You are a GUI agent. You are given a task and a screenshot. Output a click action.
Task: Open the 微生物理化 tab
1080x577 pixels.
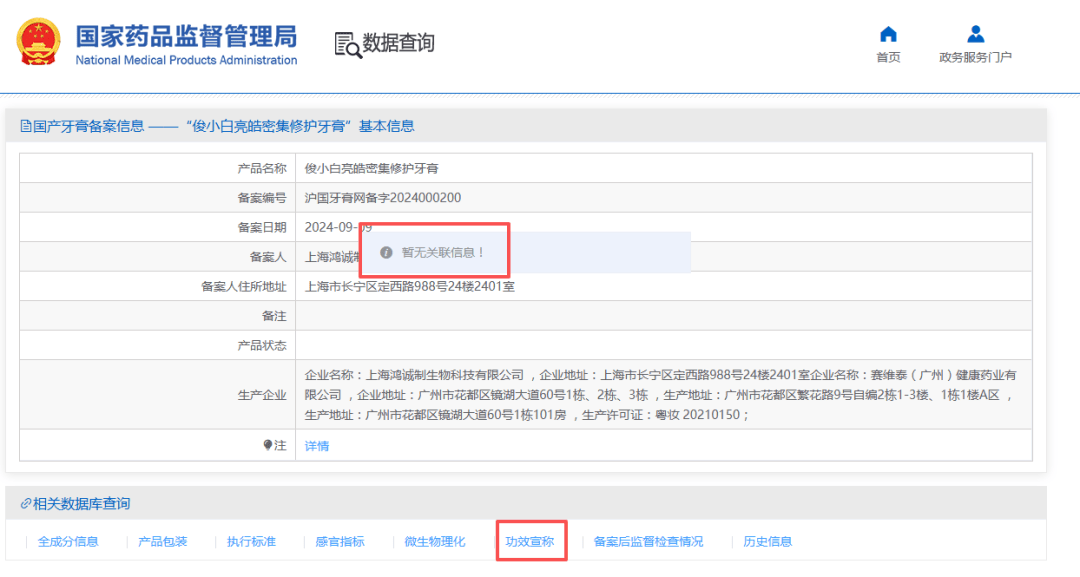[435, 542]
